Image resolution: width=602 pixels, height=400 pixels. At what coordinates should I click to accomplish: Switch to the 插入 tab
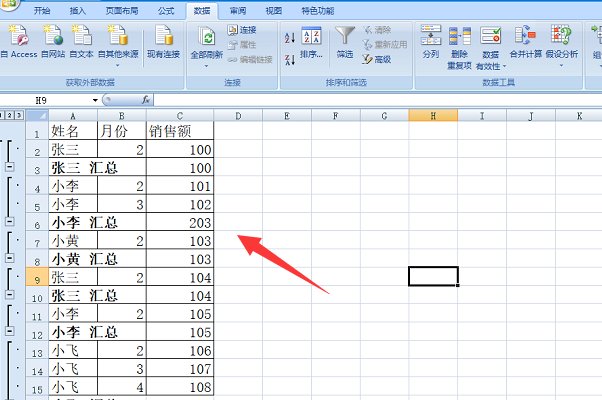tap(78, 11)
